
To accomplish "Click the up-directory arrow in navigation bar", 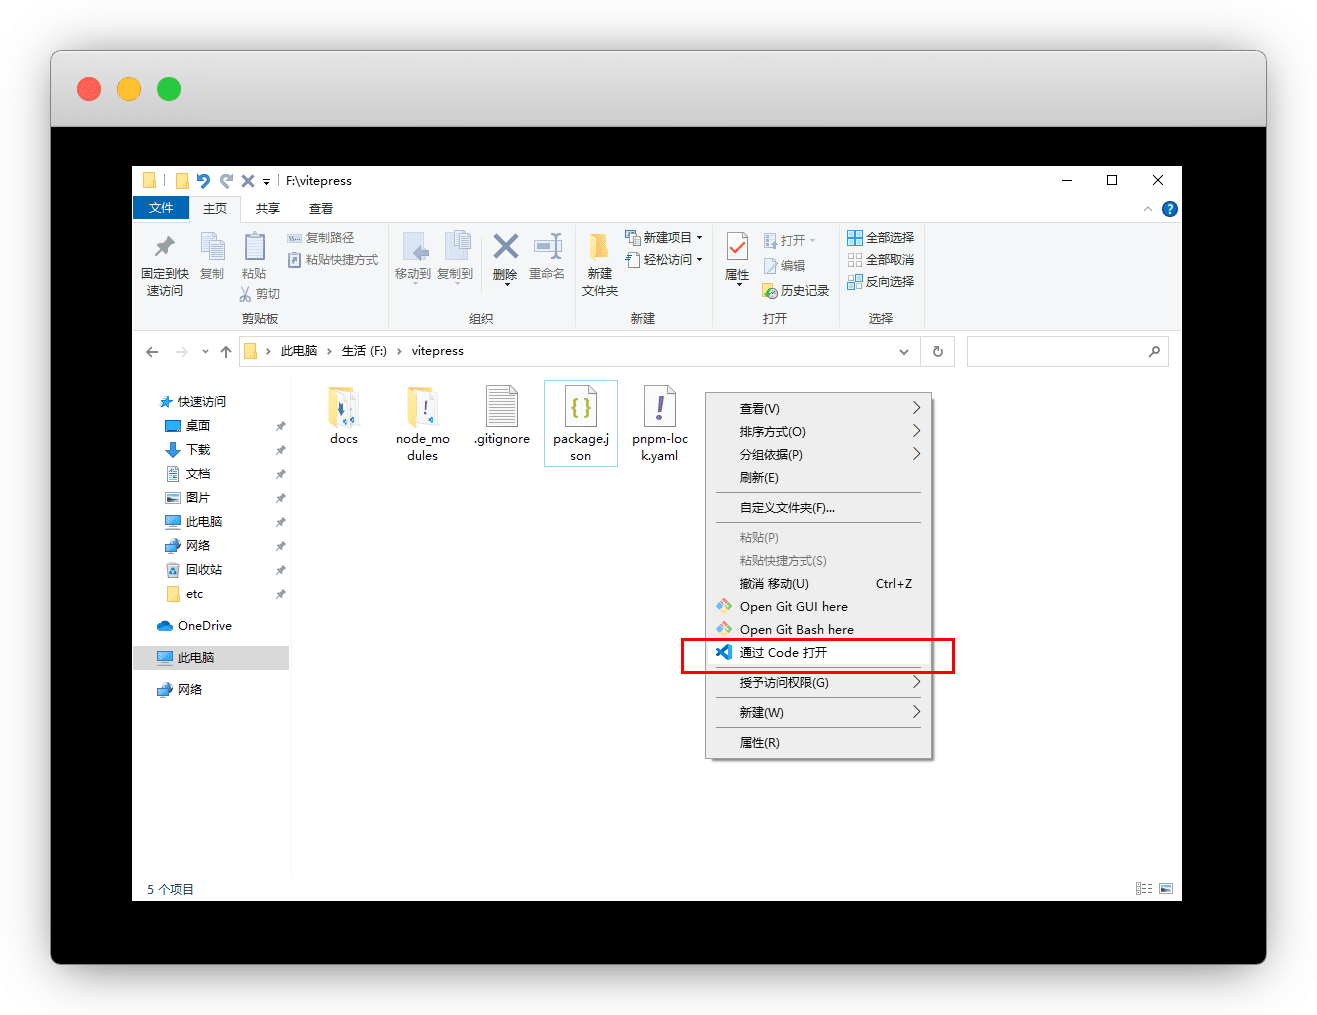I will (x=226, y=352).
